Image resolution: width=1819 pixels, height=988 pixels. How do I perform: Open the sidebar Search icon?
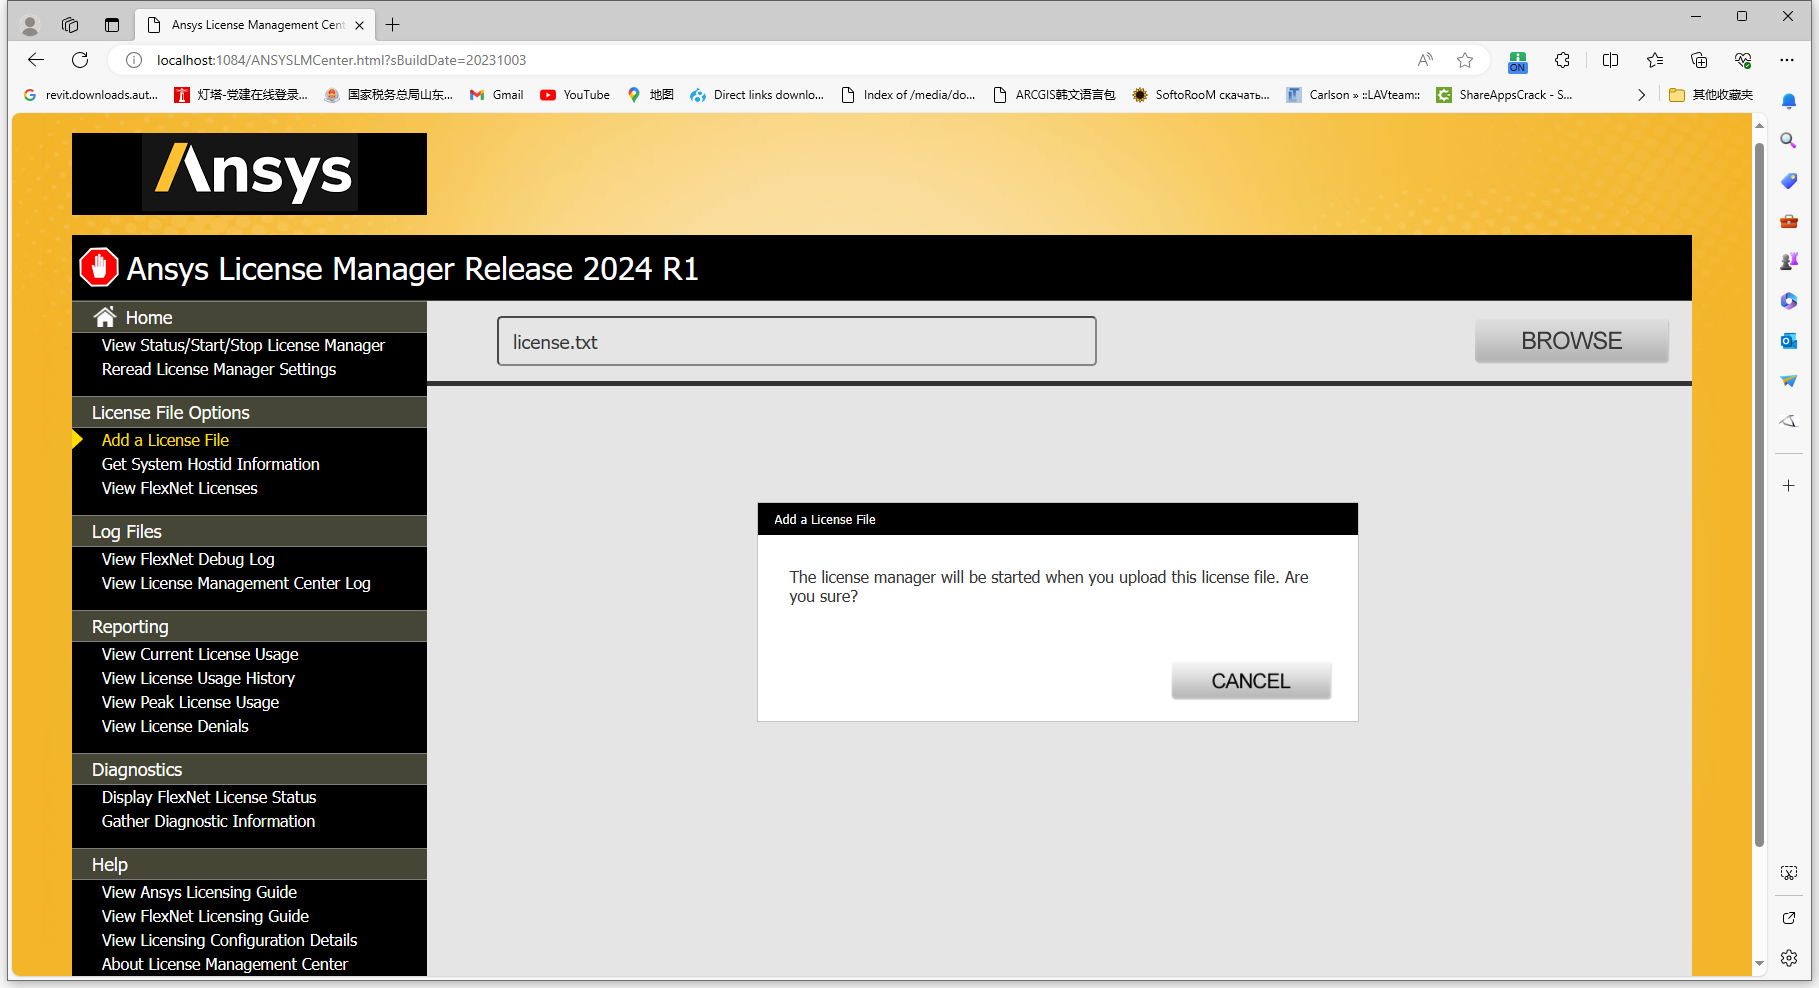pos(1789,141)
